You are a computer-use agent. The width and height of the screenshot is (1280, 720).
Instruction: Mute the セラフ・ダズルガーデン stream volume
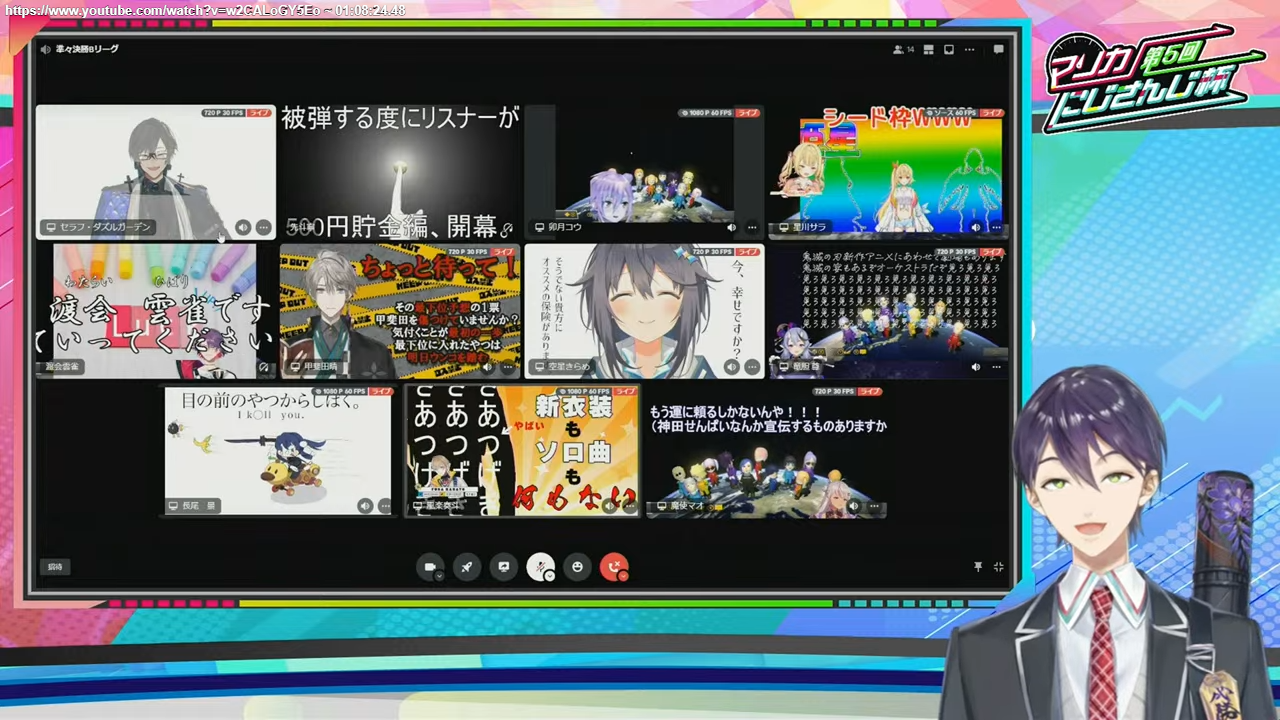pyautogui.click(x=243, y=227)
